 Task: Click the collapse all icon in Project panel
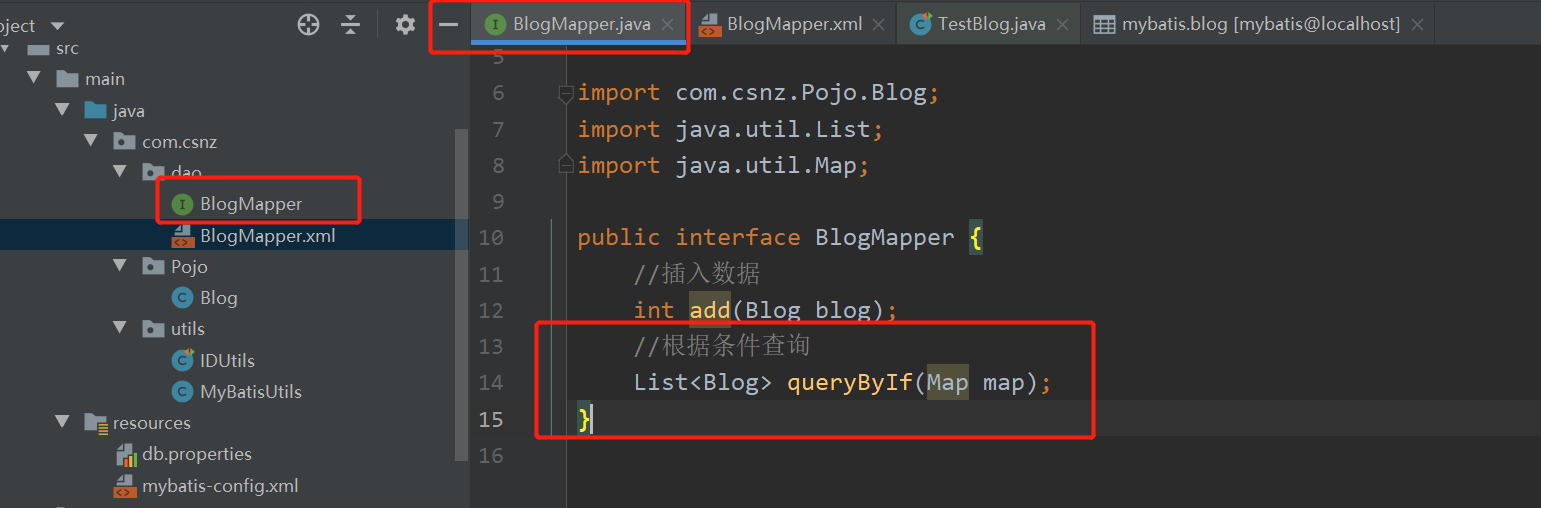pos(350,25)
